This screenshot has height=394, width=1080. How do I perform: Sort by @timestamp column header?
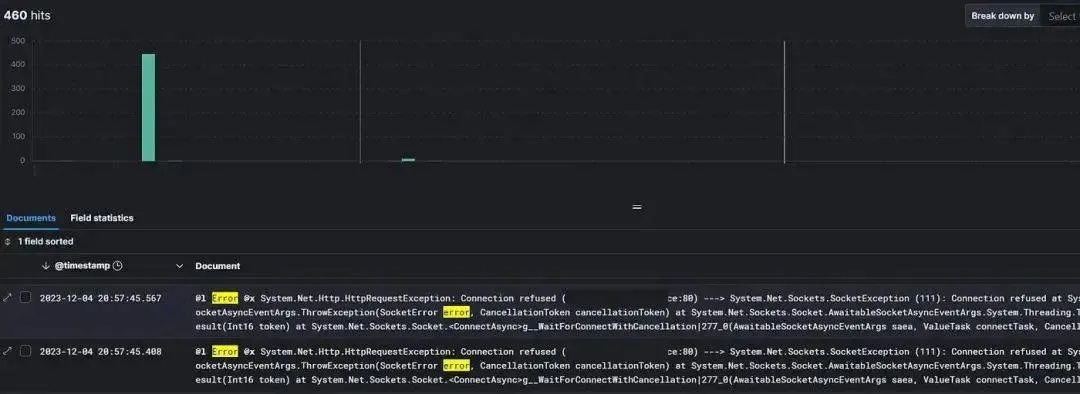click(x=82, y=266)
